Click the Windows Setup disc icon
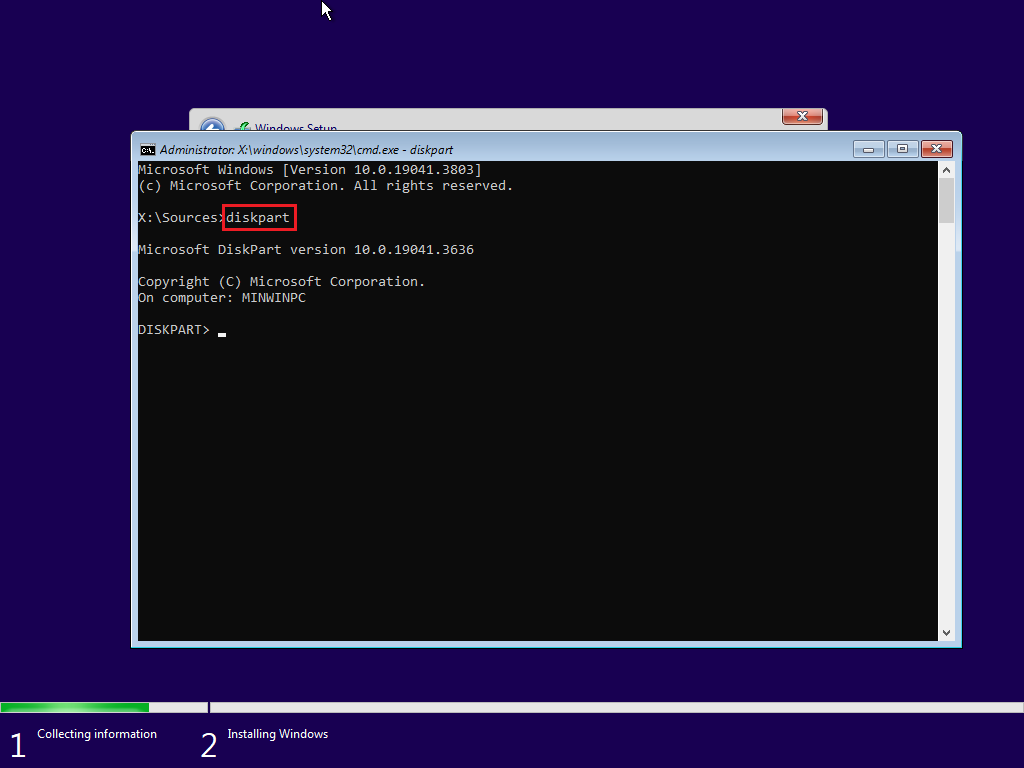 (x=243, y=127)
